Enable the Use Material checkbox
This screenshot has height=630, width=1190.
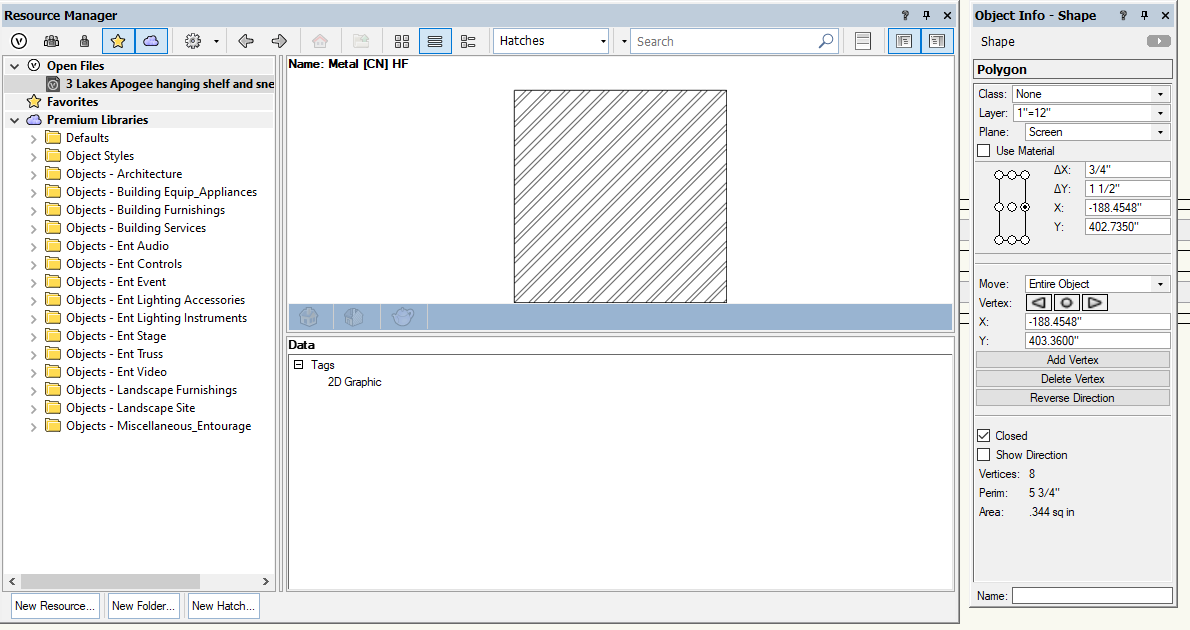(984, 151)
